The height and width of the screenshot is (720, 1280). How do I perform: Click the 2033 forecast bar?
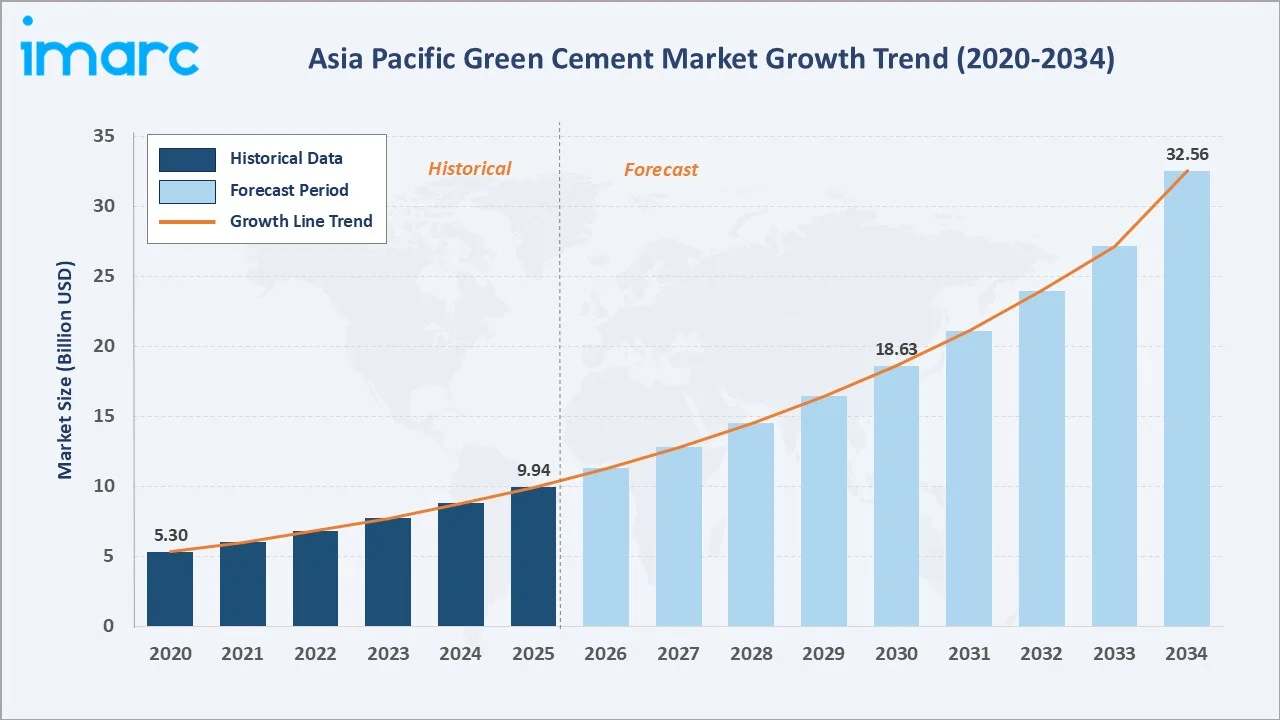[x=1114, y=436]
